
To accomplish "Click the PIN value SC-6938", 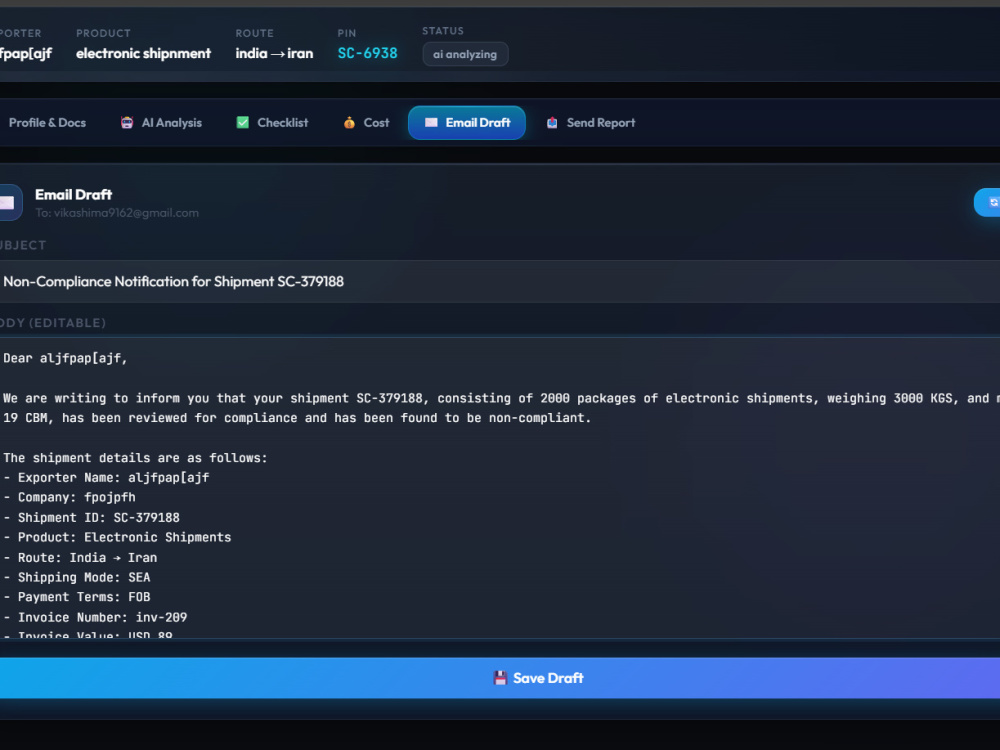I will [367, 54].
